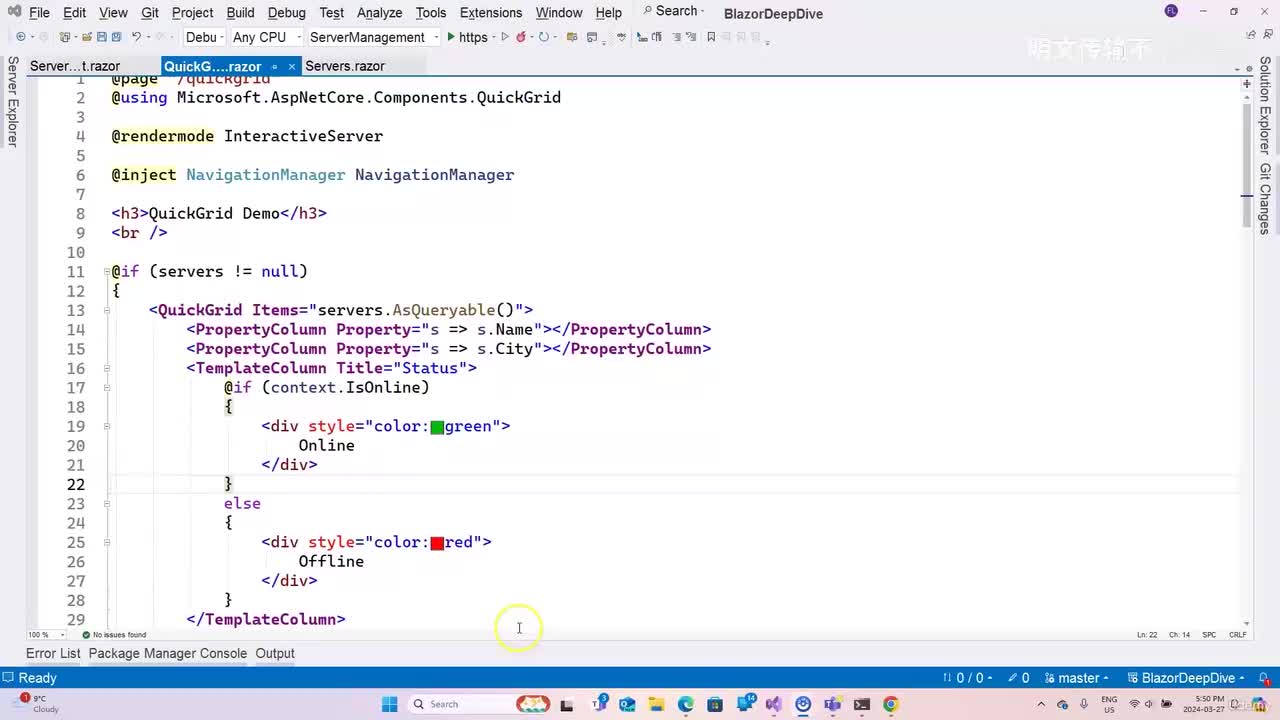Open the Git menu
This screenshot has height=720, width=1280.
coord(149,13)
